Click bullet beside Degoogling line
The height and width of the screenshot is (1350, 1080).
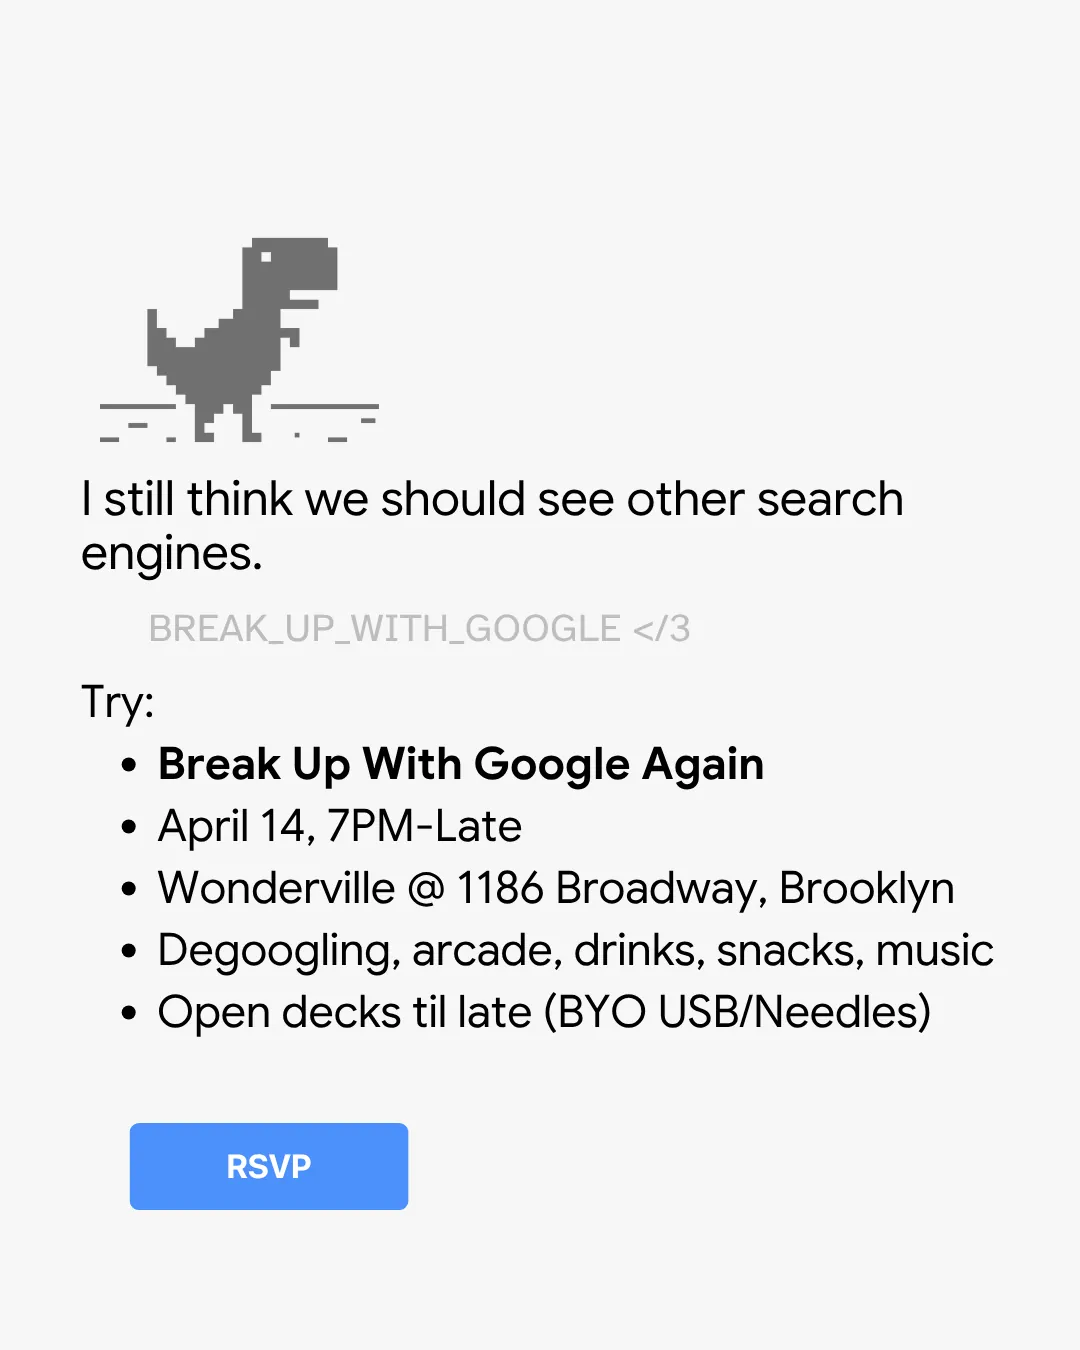(128, 952)
